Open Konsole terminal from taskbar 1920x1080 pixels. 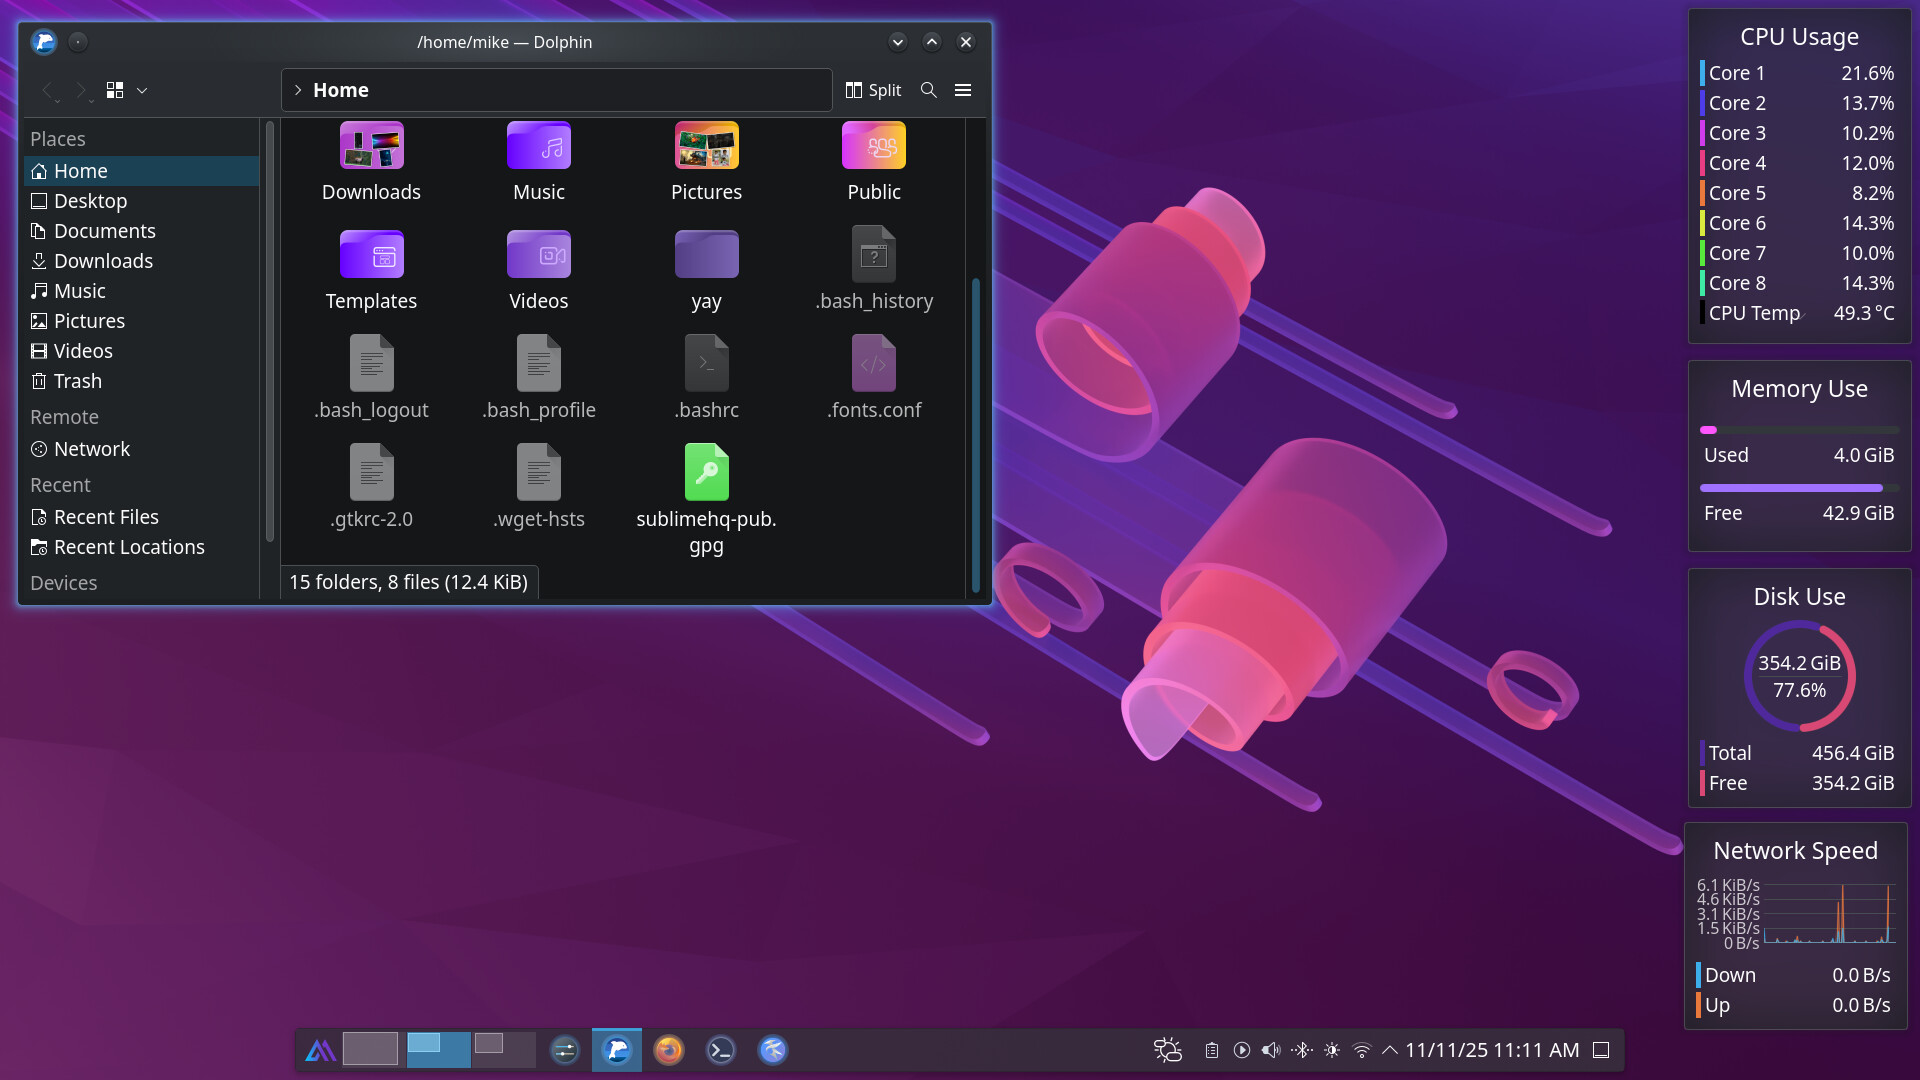(x=720, y=1050)
